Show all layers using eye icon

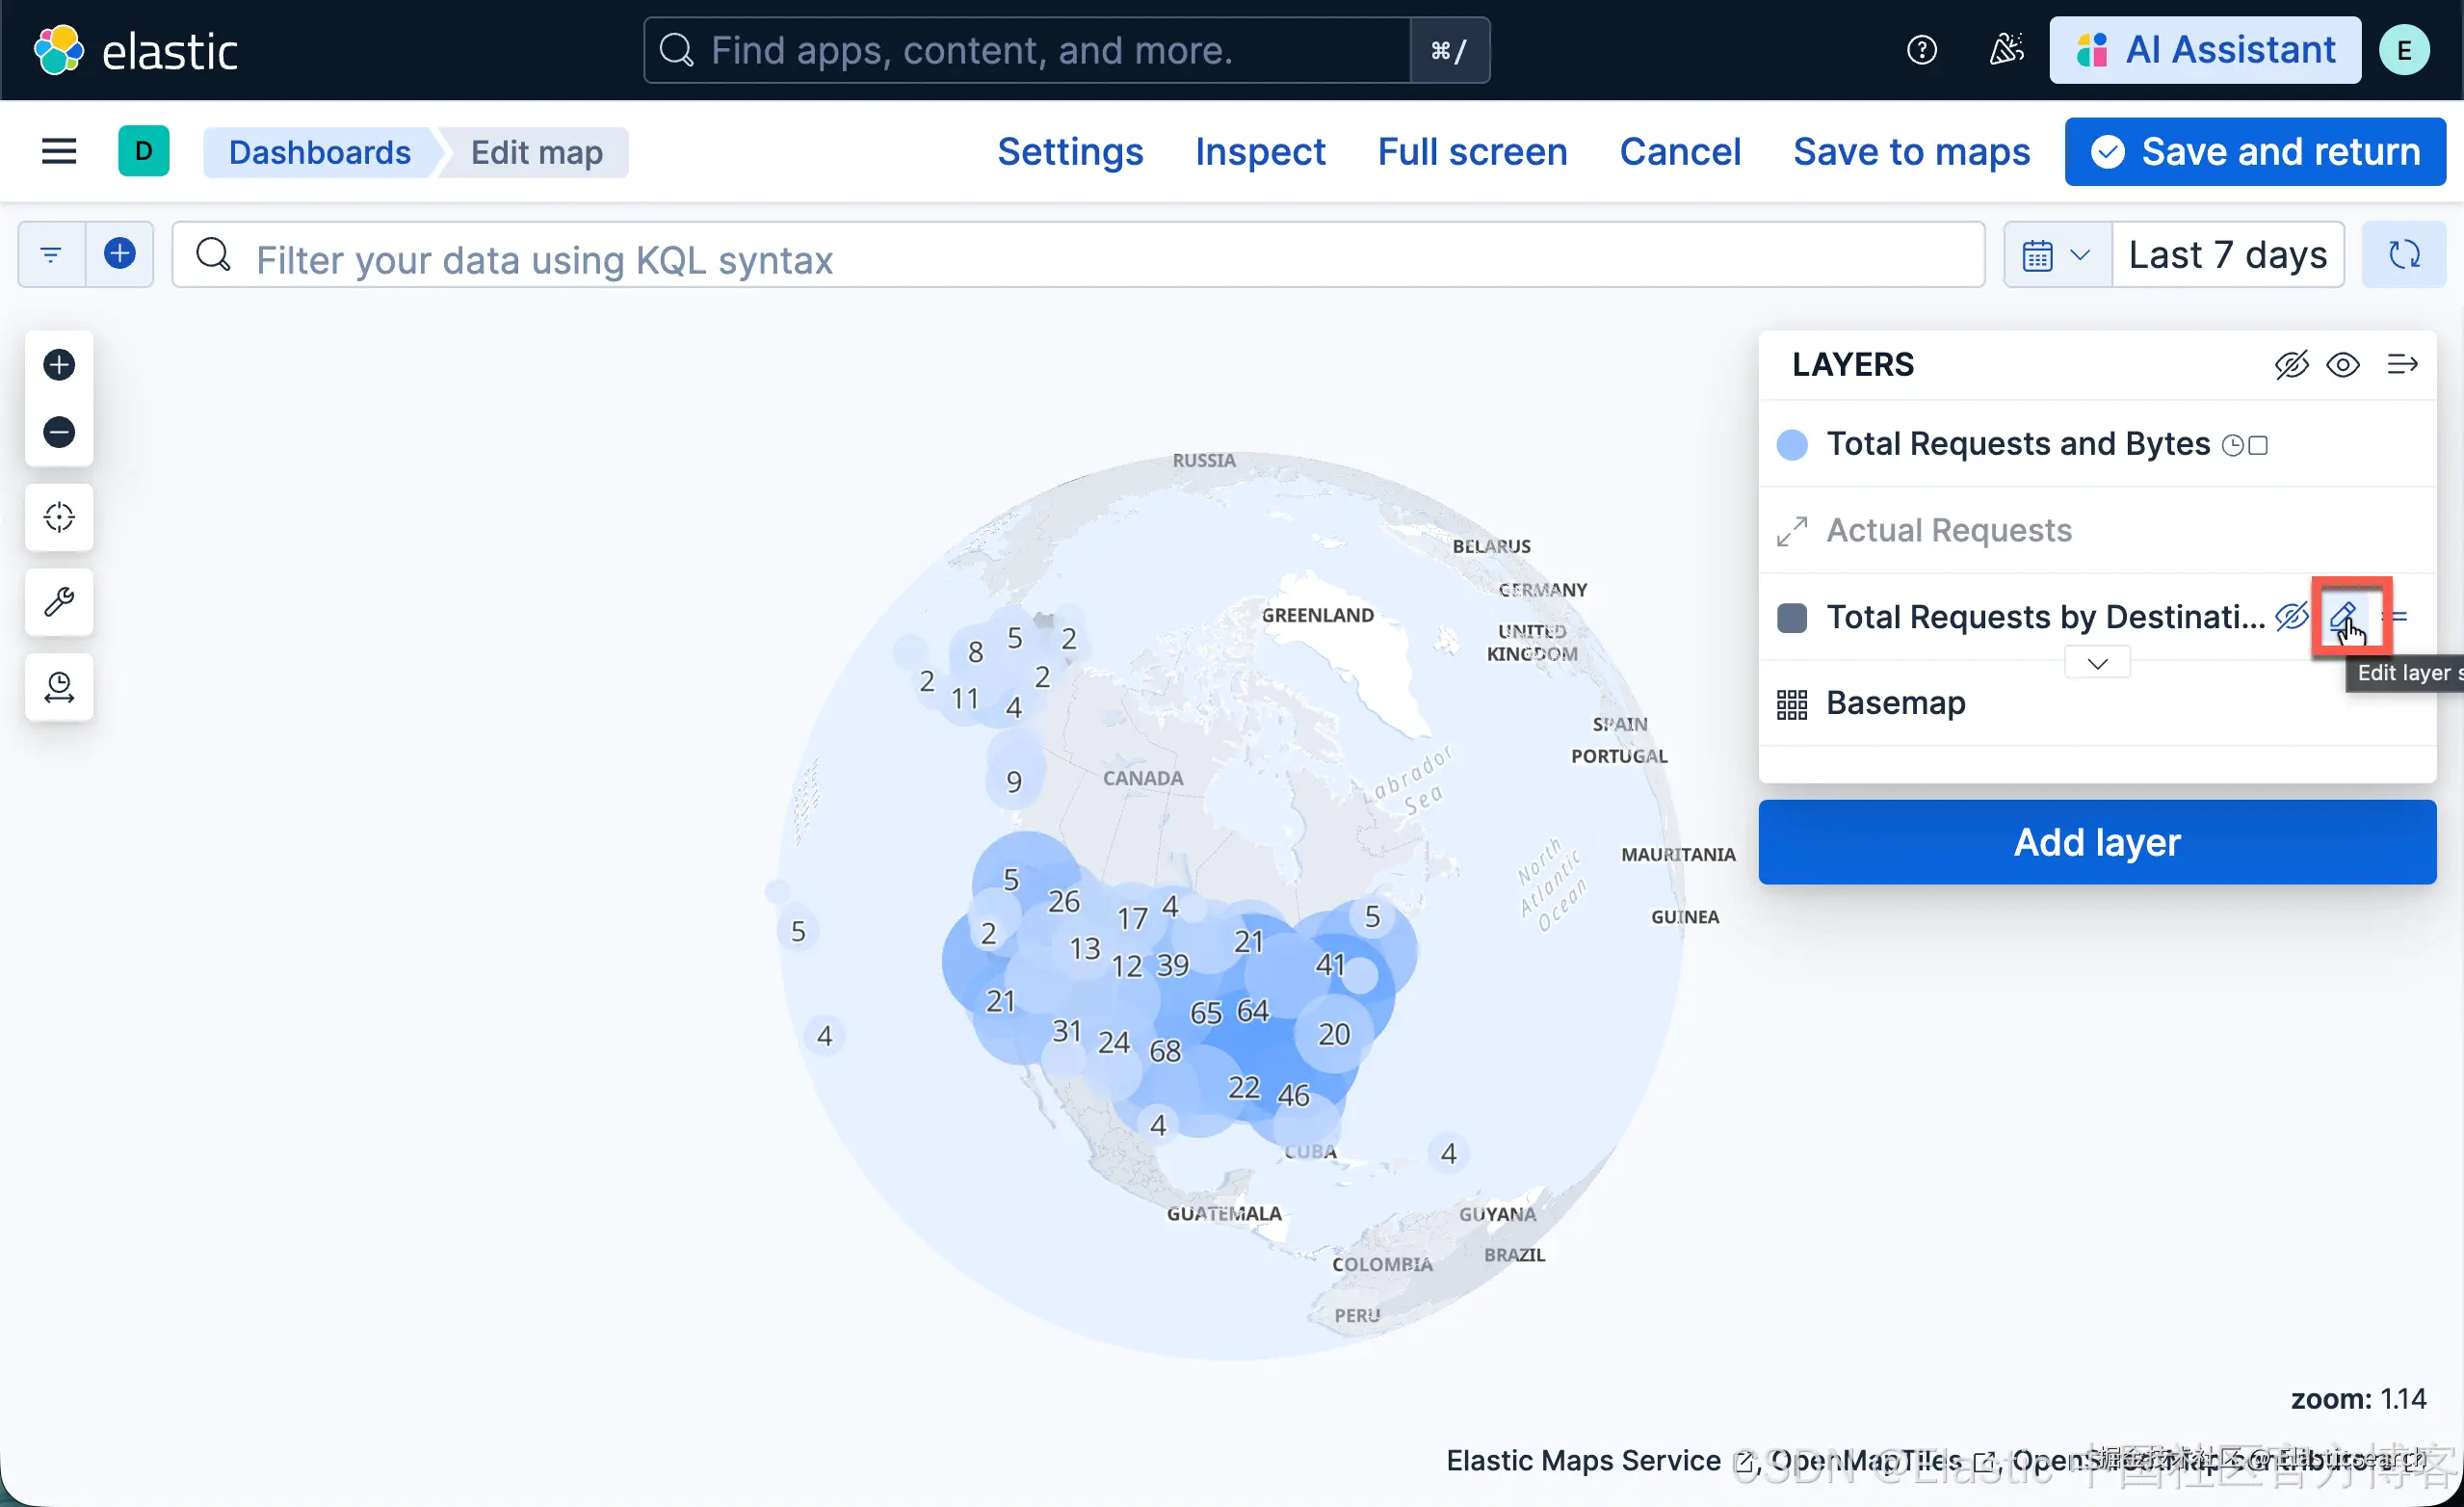click(2343, 365)
